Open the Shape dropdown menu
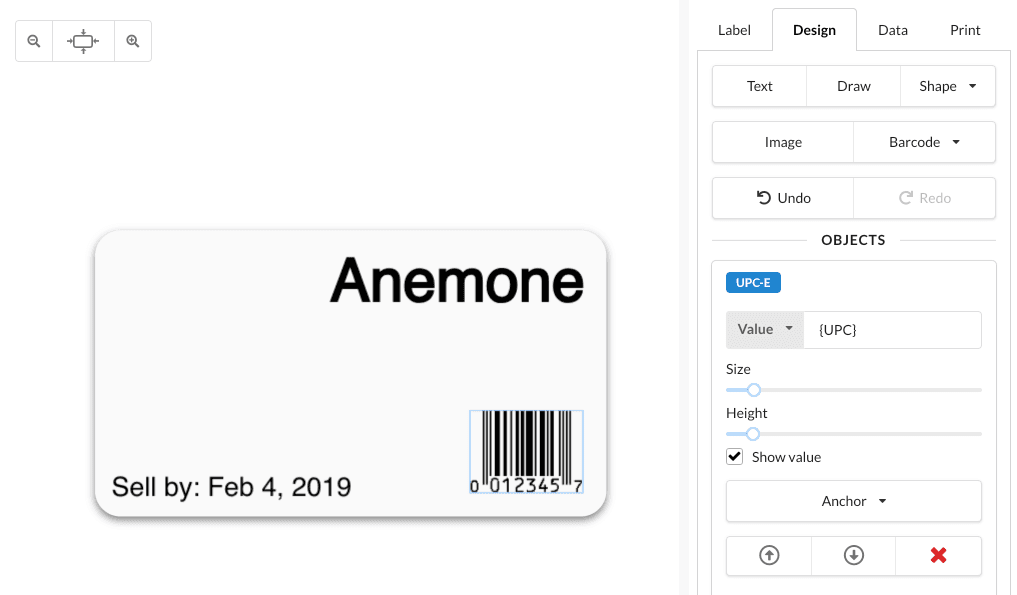Viewport: 1017px width, 595px height. 947,86
